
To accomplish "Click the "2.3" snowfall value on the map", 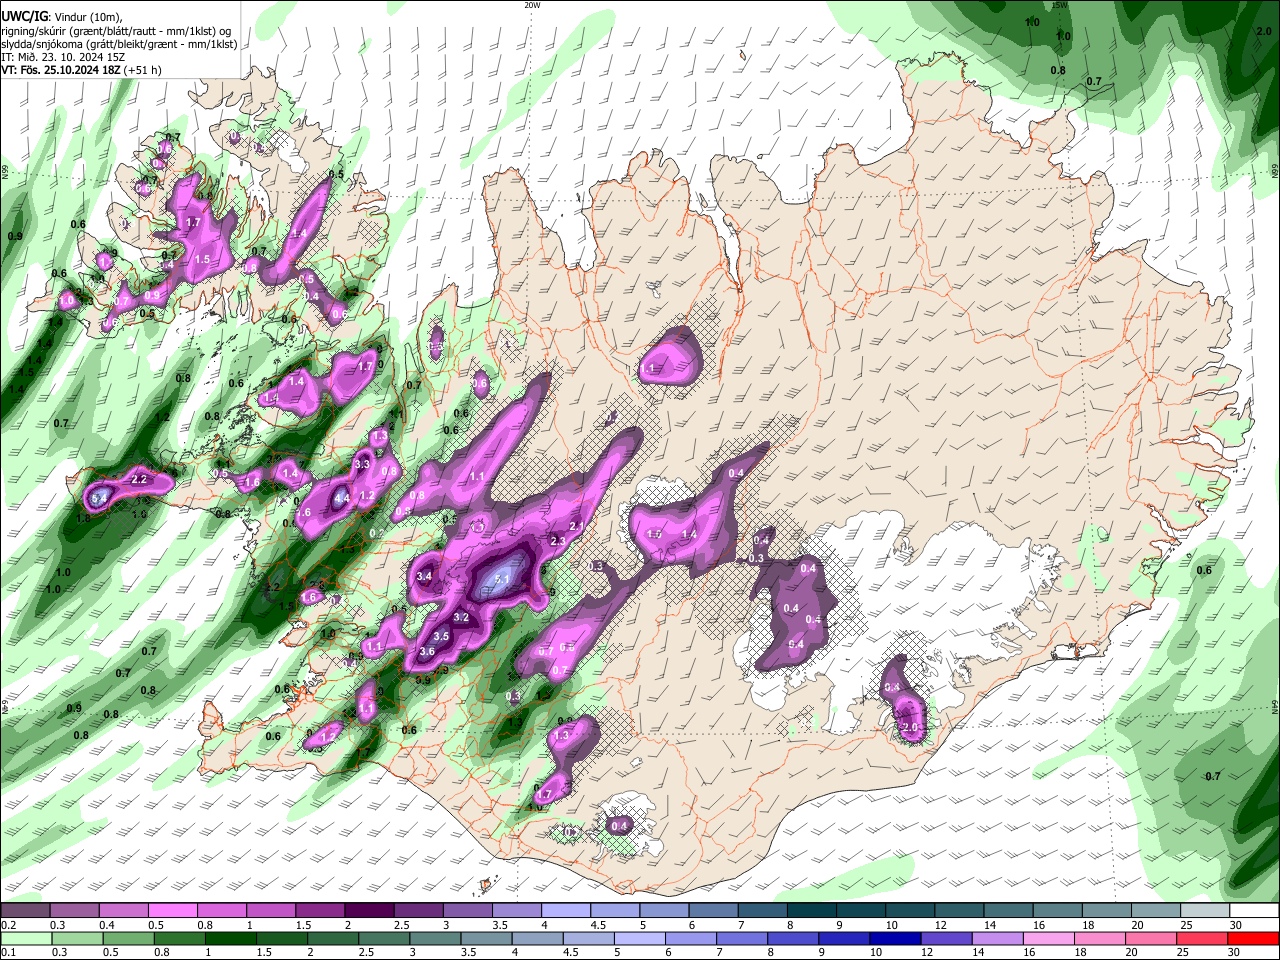I will click(x=558, y=541).
